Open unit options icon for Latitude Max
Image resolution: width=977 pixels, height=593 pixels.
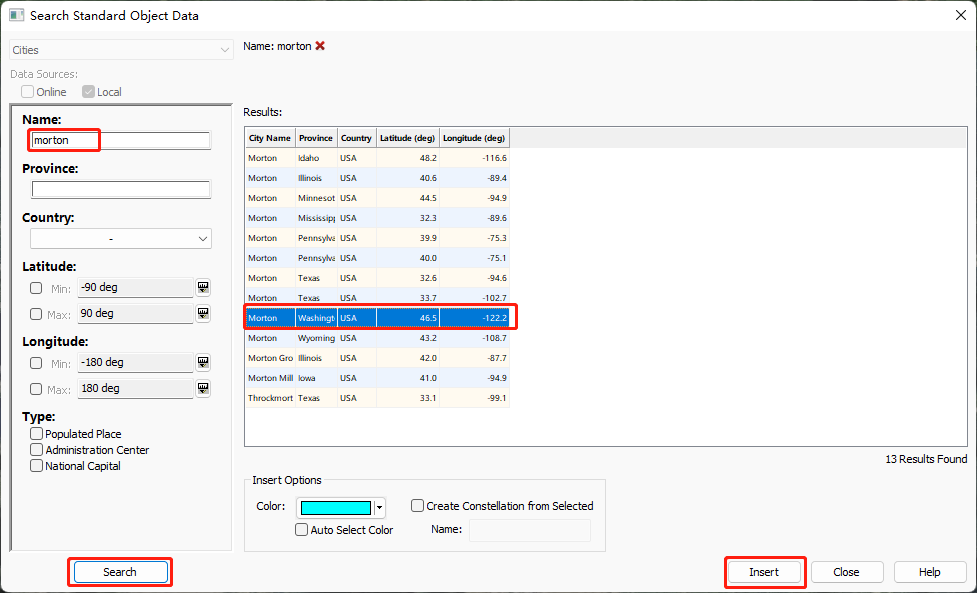[203, 313]
